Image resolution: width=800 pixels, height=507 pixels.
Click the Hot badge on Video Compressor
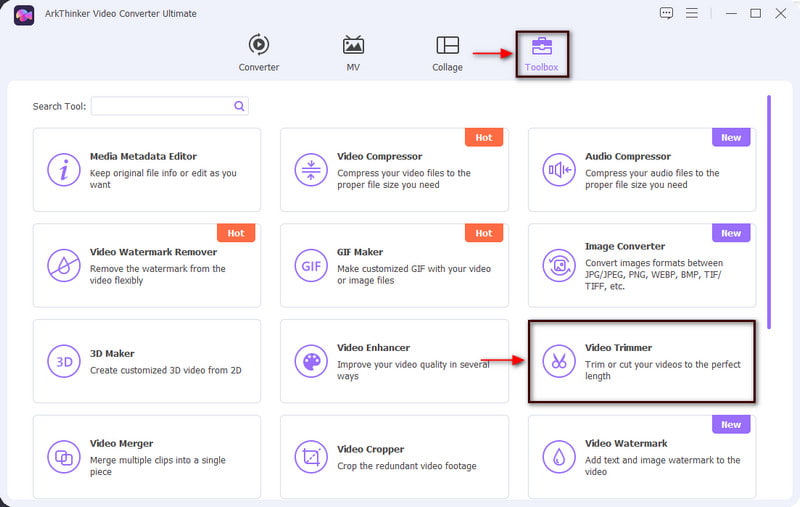(484, 137)
